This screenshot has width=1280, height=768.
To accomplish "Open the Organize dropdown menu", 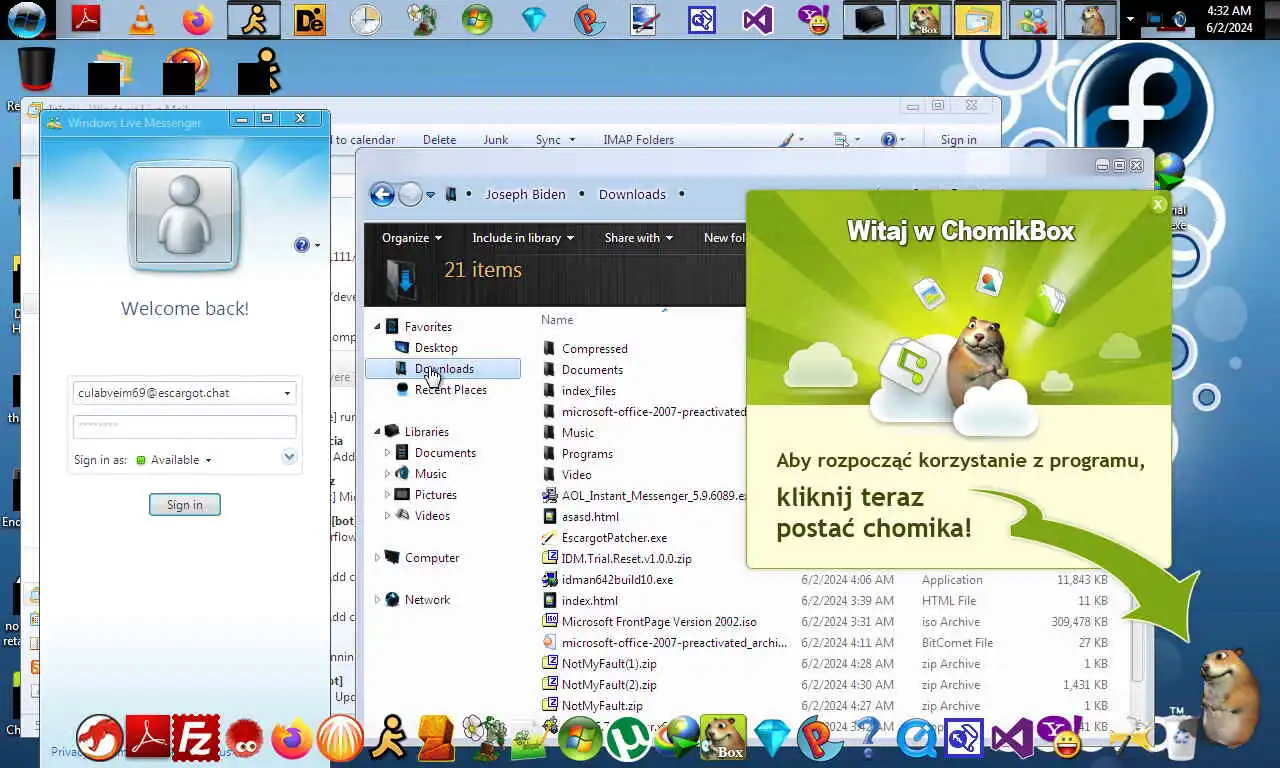I will point(412,238).
